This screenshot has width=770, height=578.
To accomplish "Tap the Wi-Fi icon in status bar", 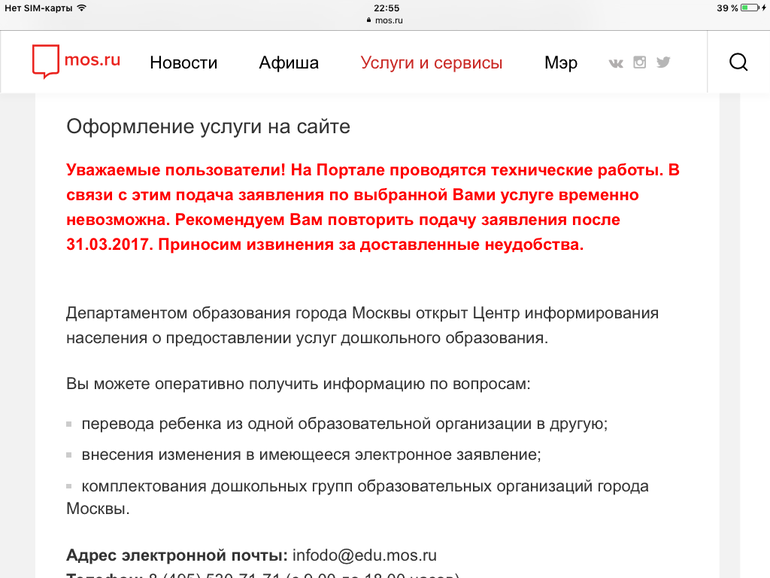I will click(x=82, y=7).
